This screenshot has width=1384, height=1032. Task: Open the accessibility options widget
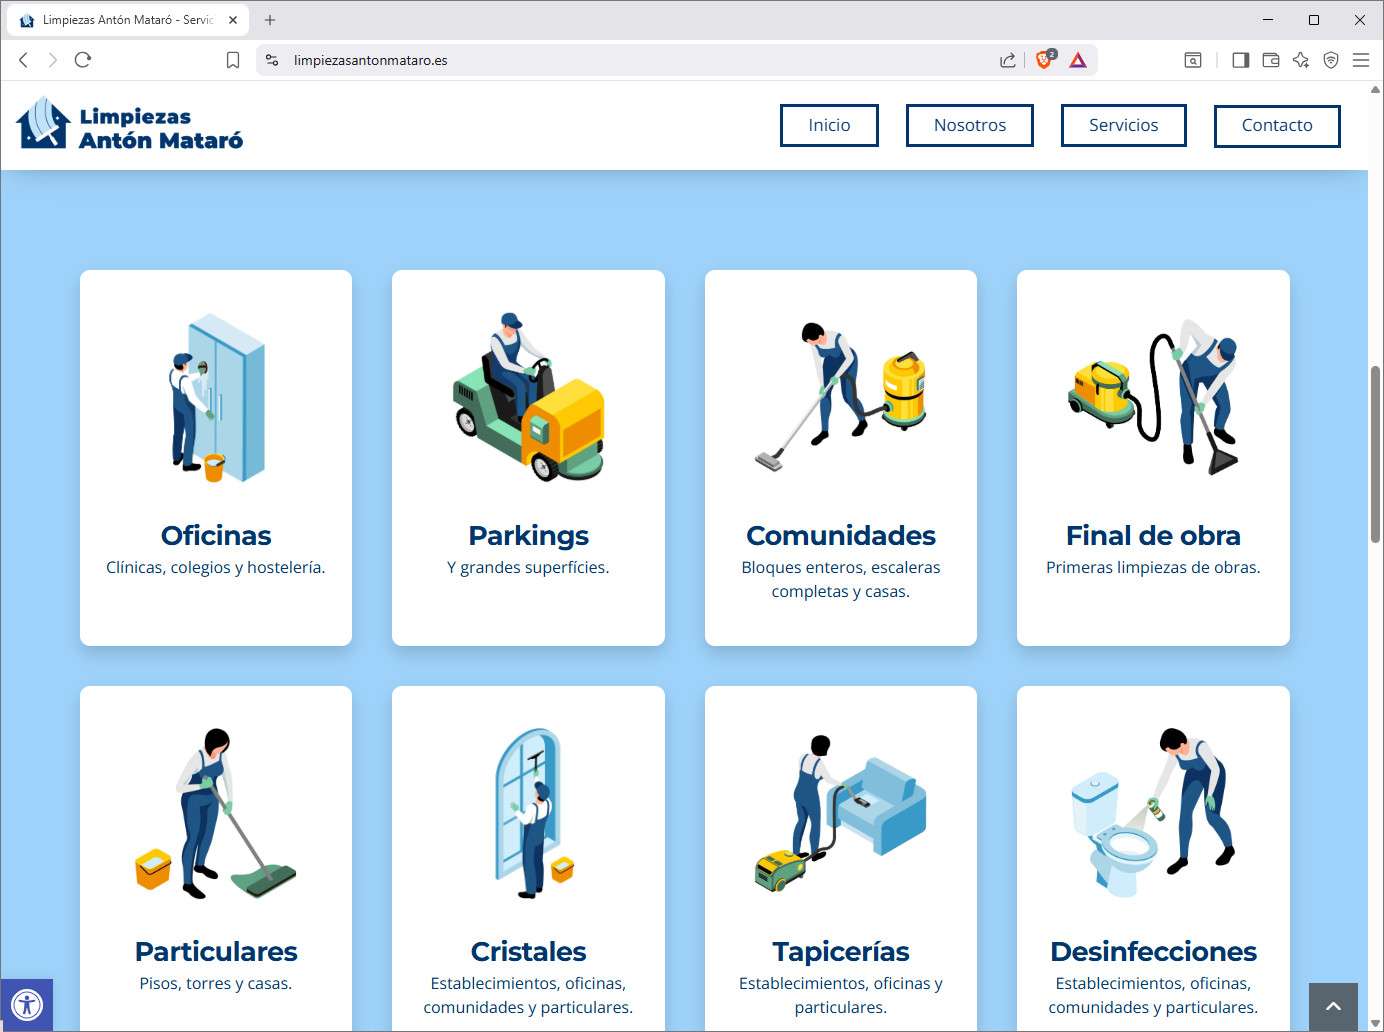pyautogui.click(x=27, y=1004)
